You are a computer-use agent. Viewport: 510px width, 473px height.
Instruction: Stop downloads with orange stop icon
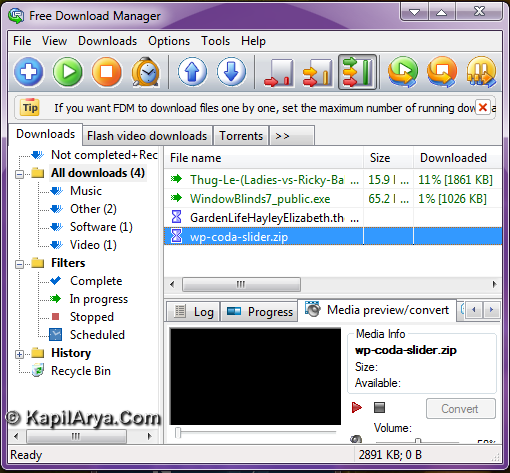pos(107,72)
